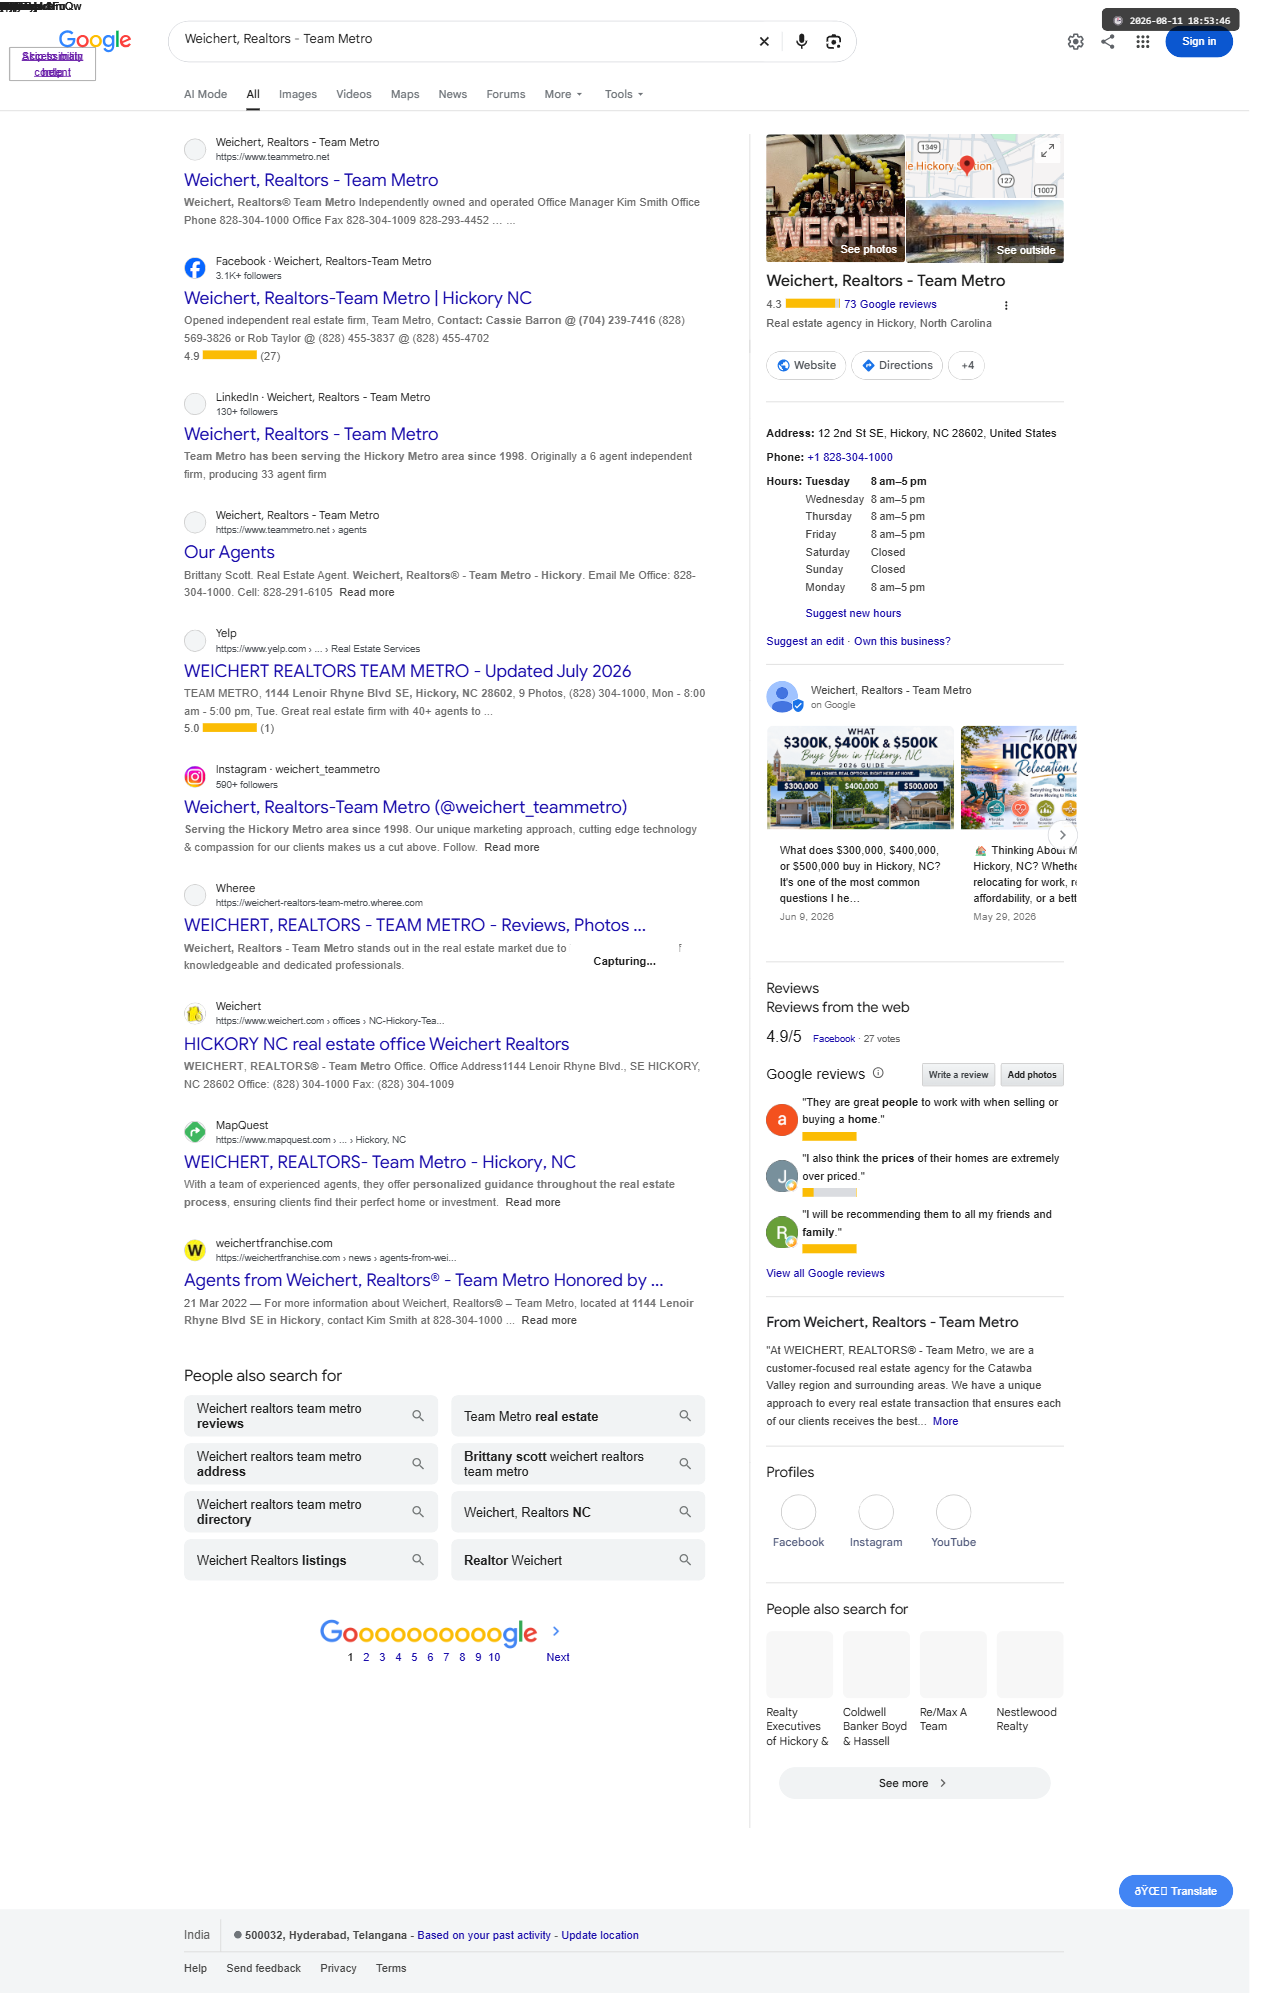1264x1993 pixels.
Task: Open the Tools dropdown
Action: tap(624, 94)
